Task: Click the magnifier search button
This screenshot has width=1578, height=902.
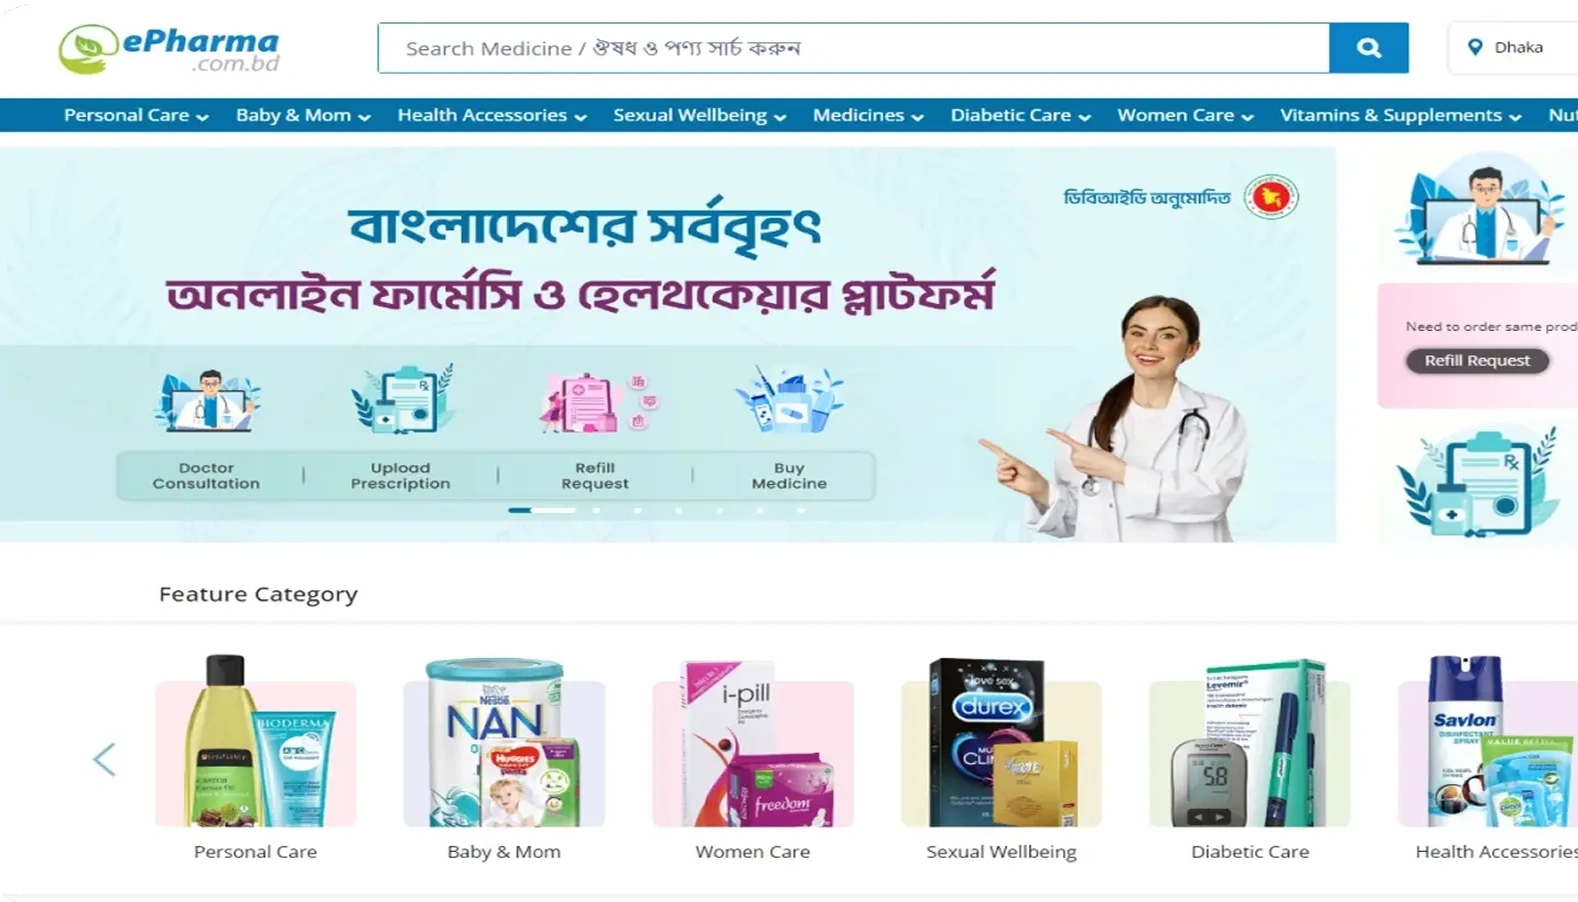Action: click(x=1368, y=48)
